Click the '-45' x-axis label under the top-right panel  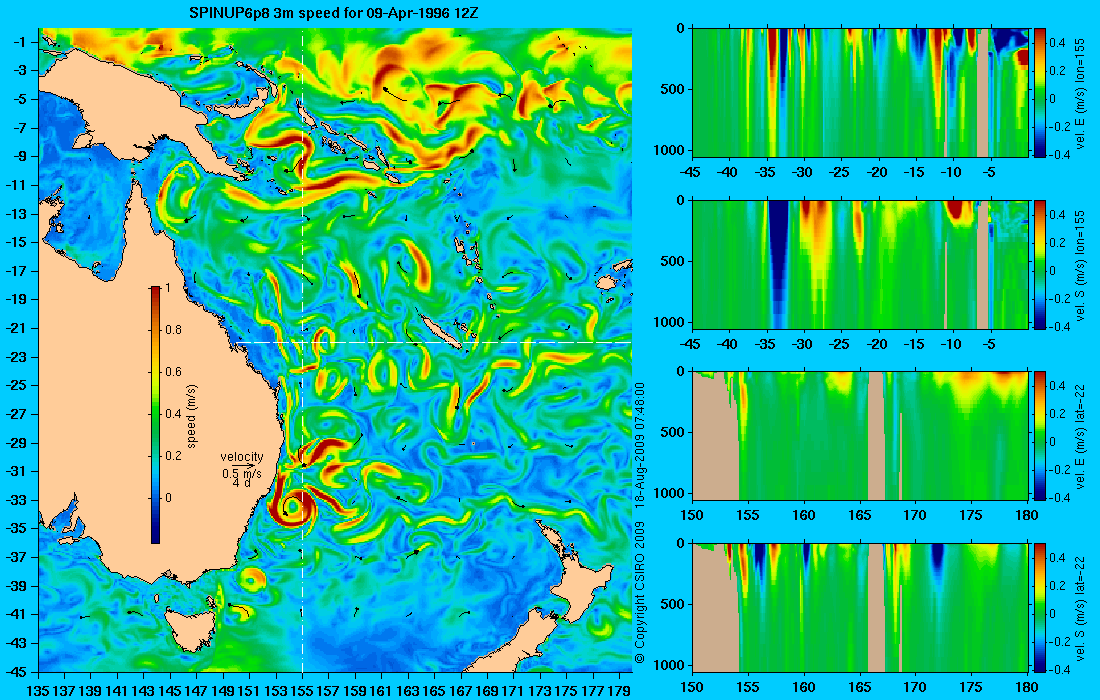point(692,173)
